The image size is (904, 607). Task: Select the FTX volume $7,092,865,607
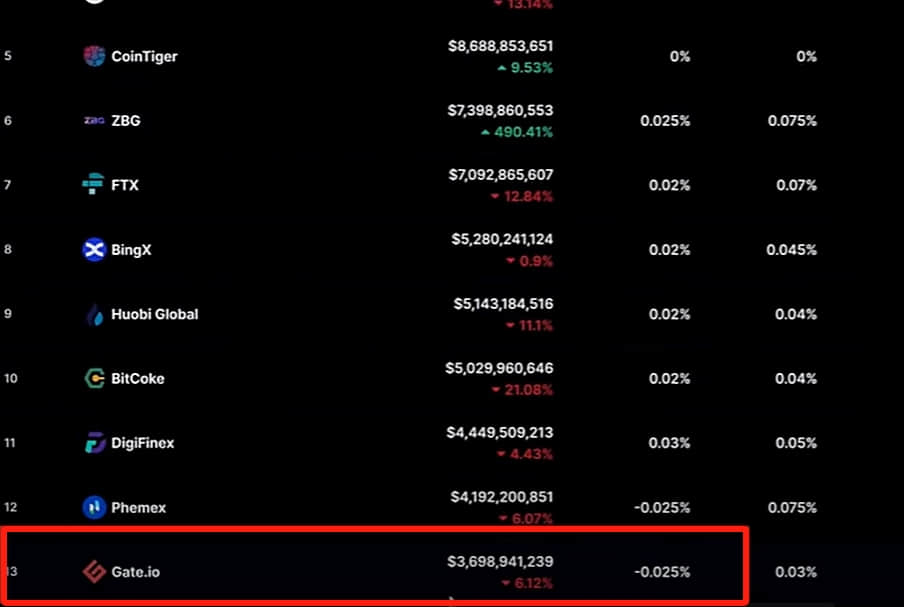[x=500, y=175]
